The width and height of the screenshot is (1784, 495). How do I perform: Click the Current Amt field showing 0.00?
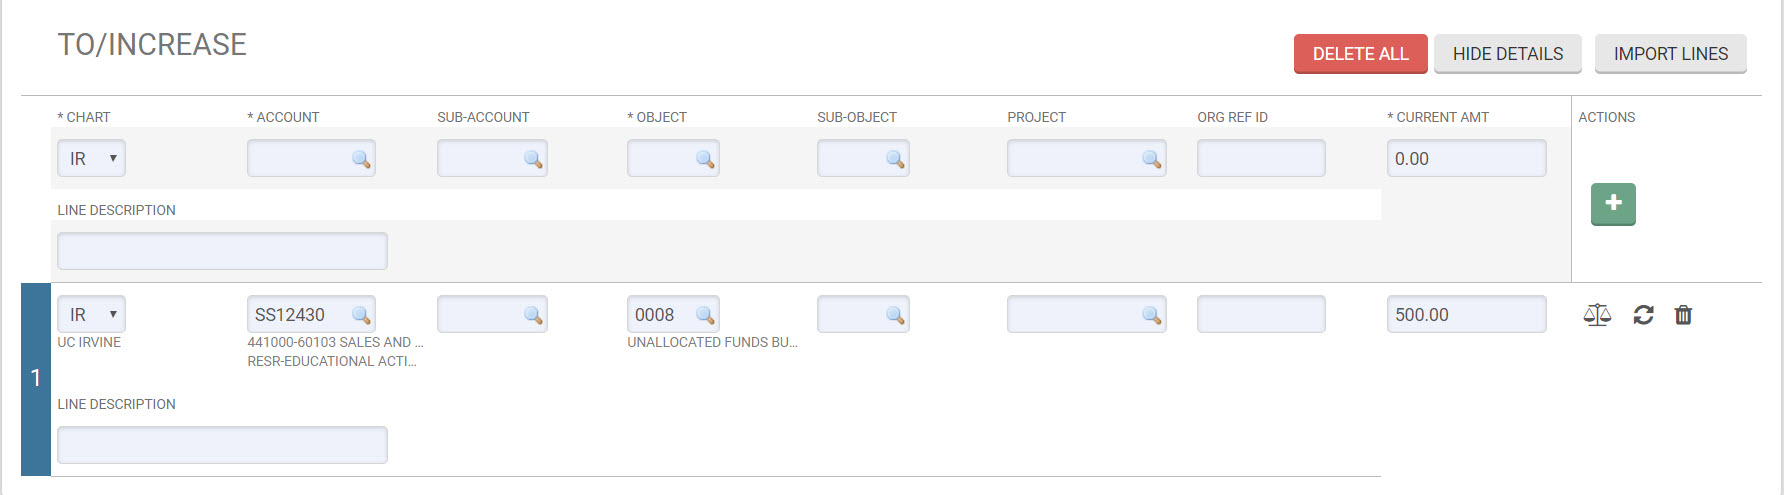point(1466,158)
